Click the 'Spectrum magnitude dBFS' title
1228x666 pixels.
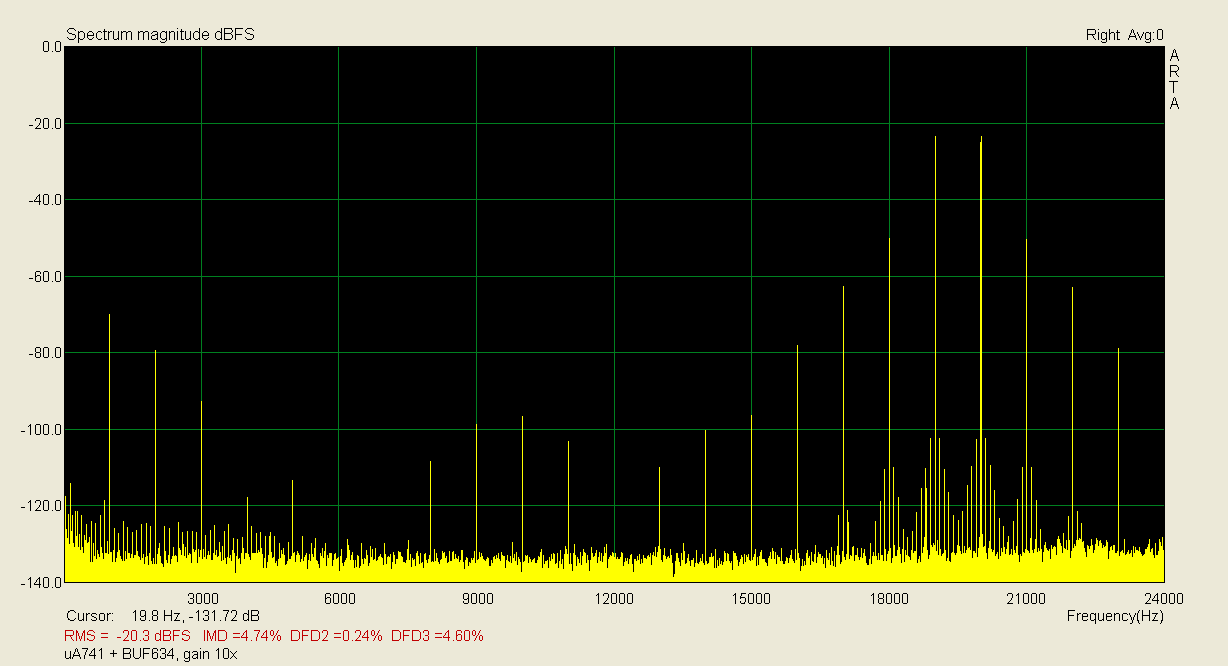(160, 35)
